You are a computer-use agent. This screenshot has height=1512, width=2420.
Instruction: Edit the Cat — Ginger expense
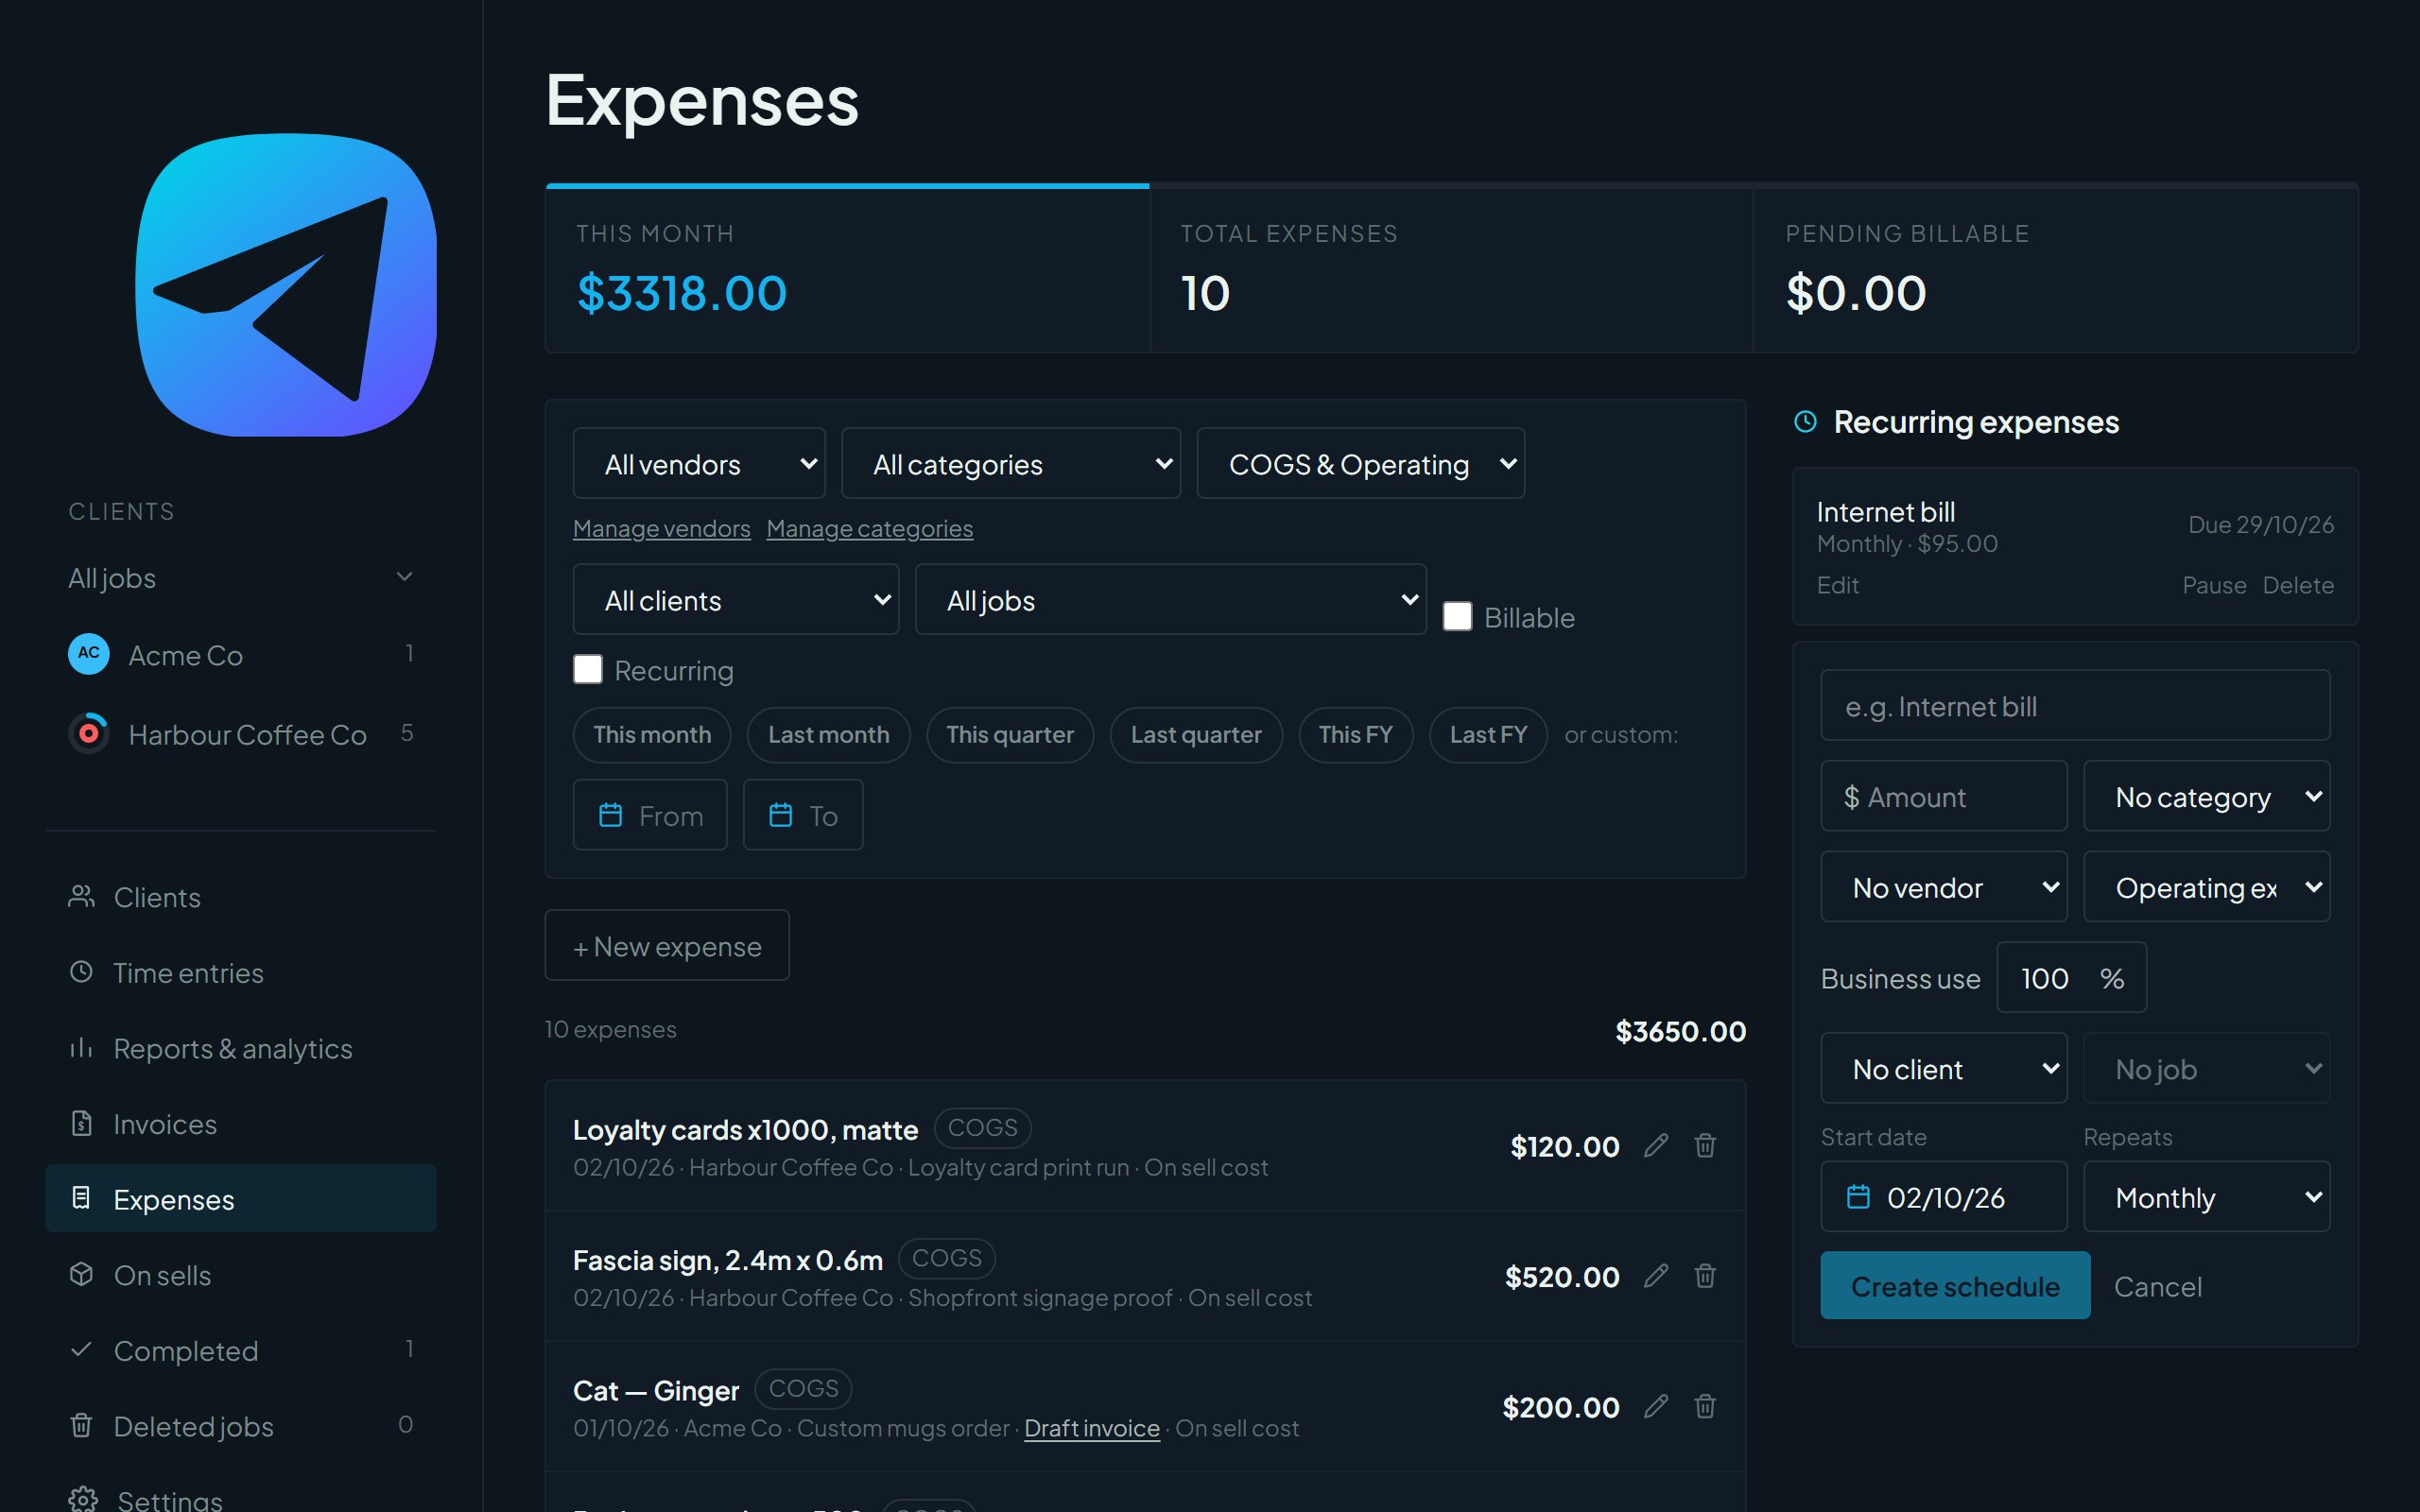coord(1656,1406)
